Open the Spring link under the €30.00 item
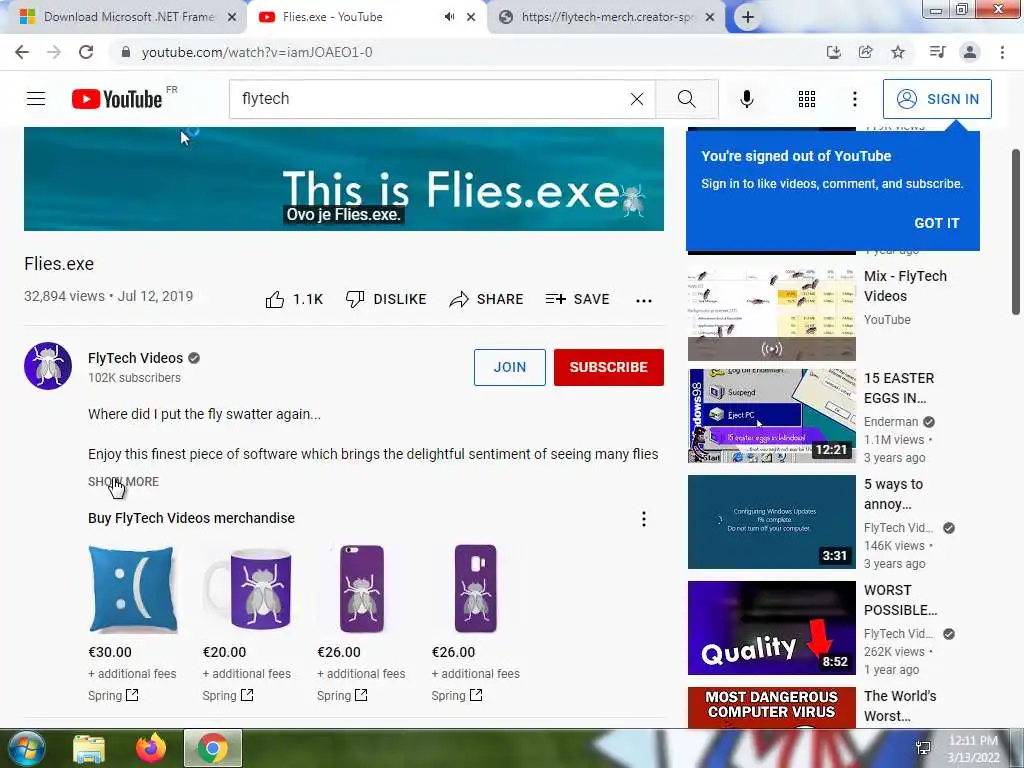Screen dimensions: 1024x768 113,696
